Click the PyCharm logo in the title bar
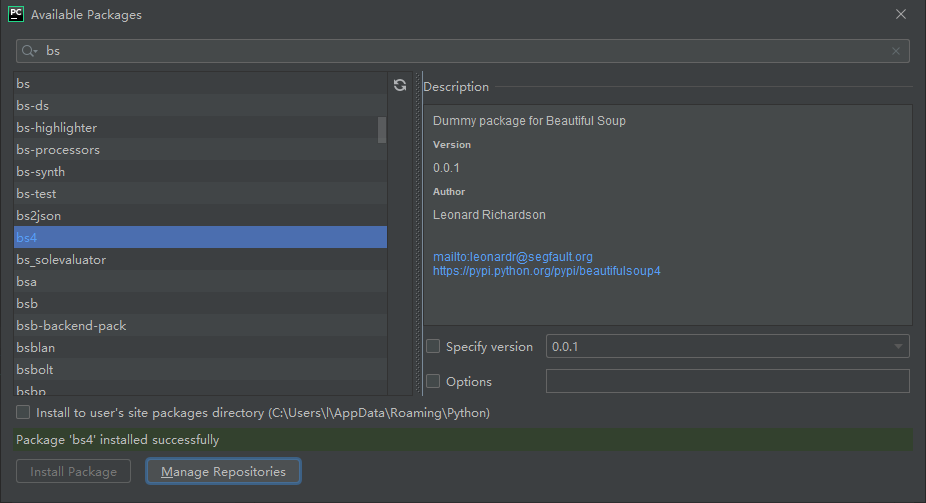 (x=16, y=14)
